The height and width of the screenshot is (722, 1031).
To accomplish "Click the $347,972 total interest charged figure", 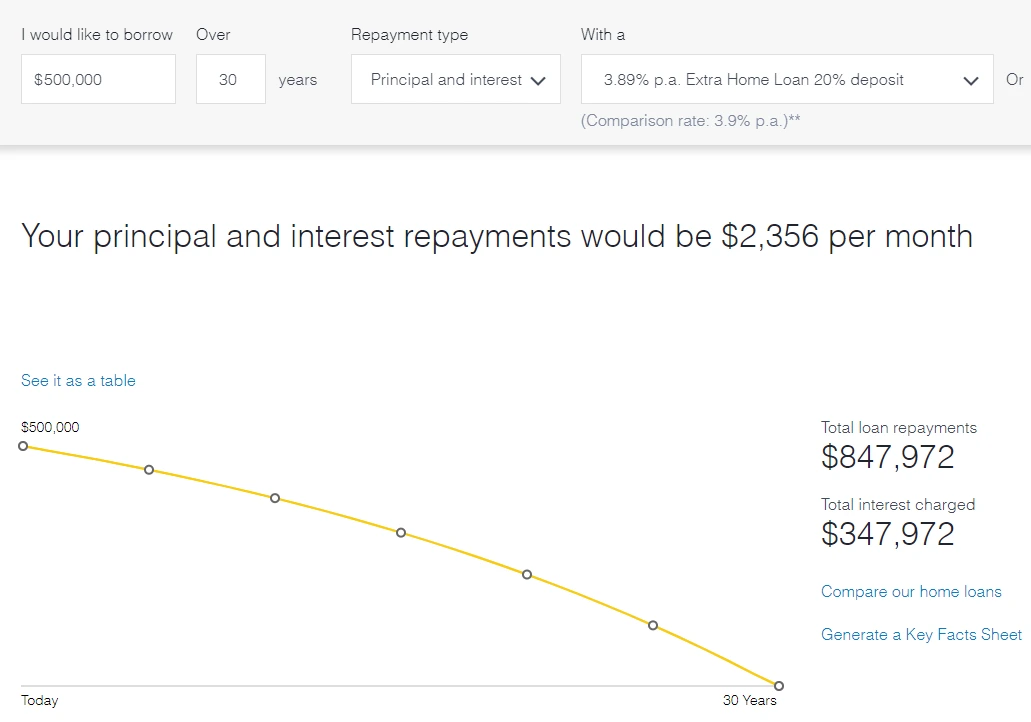I will click(x=888, y=534).
